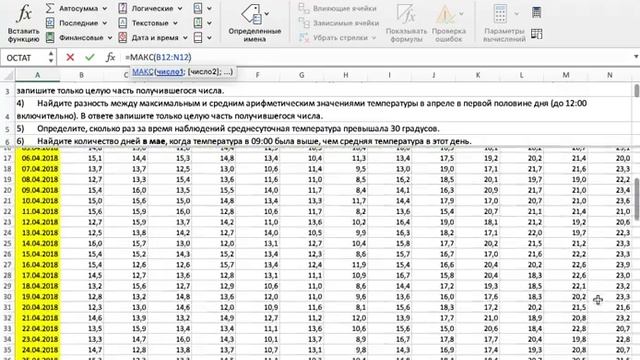Viewport: 640px width, 360px height.
Task: Select row 34 header
Action: 7,339
